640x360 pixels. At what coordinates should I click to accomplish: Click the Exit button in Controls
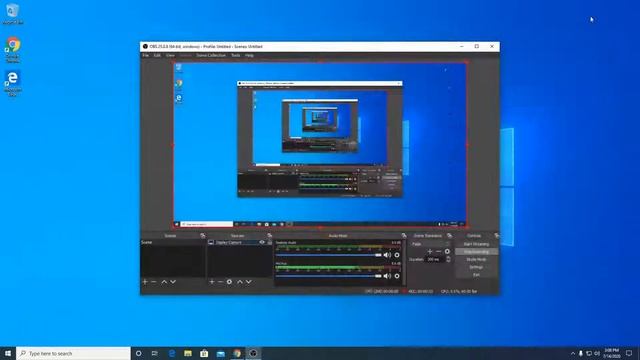(x=476, y=275)
